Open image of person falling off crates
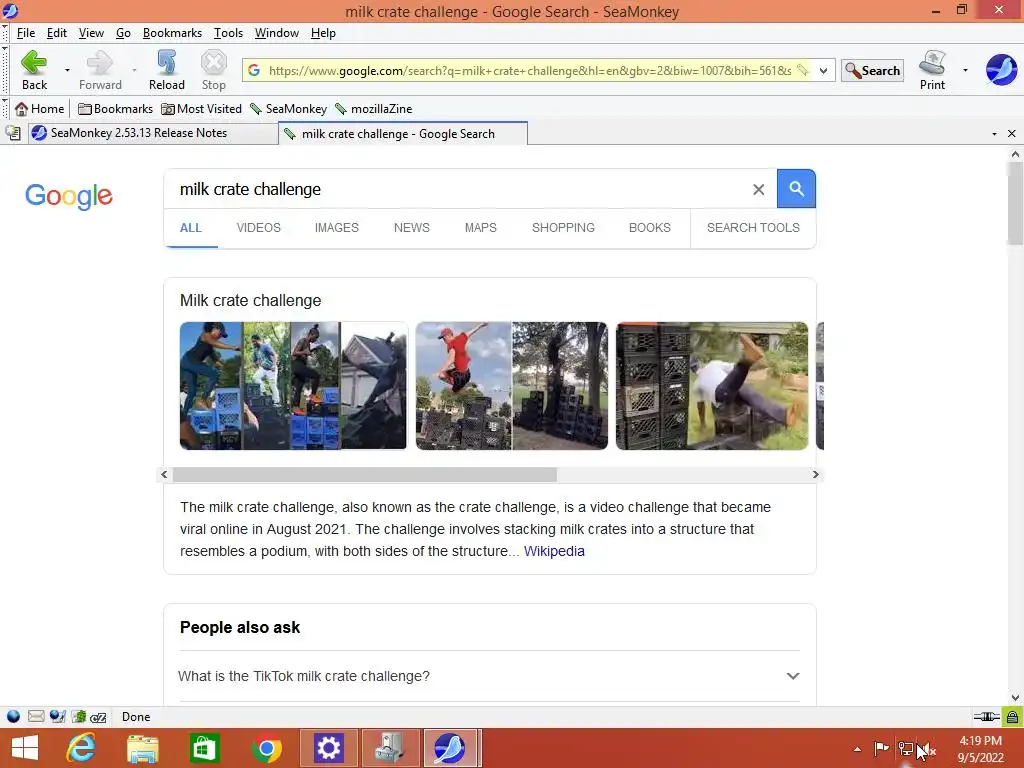1024x768 pixels. (712, 385)
